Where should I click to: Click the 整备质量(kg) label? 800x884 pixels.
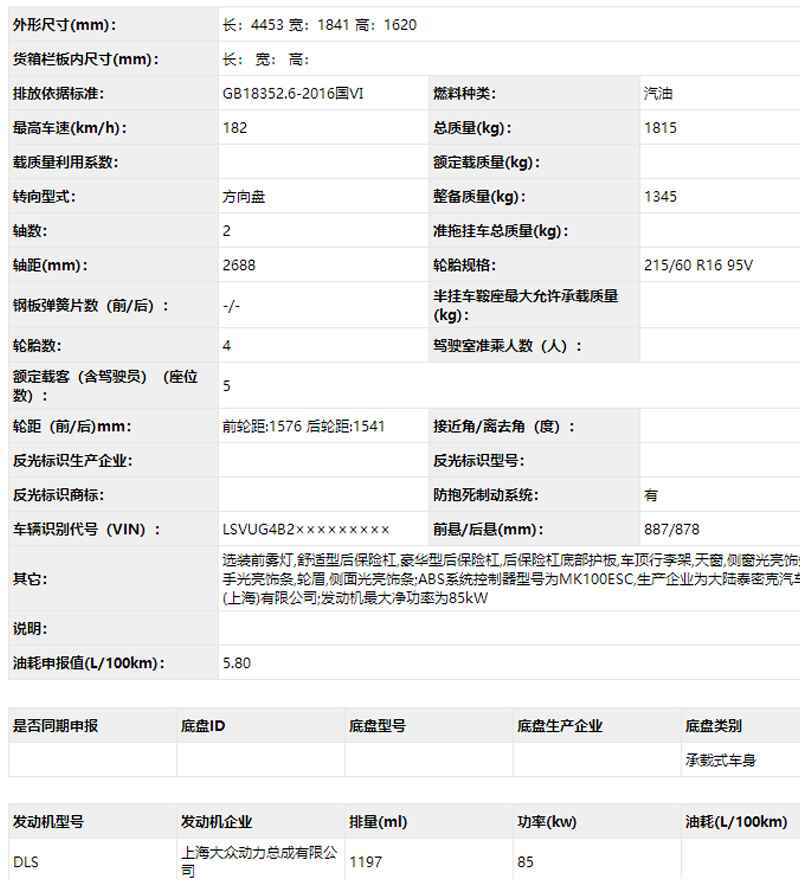pos(479,197)
